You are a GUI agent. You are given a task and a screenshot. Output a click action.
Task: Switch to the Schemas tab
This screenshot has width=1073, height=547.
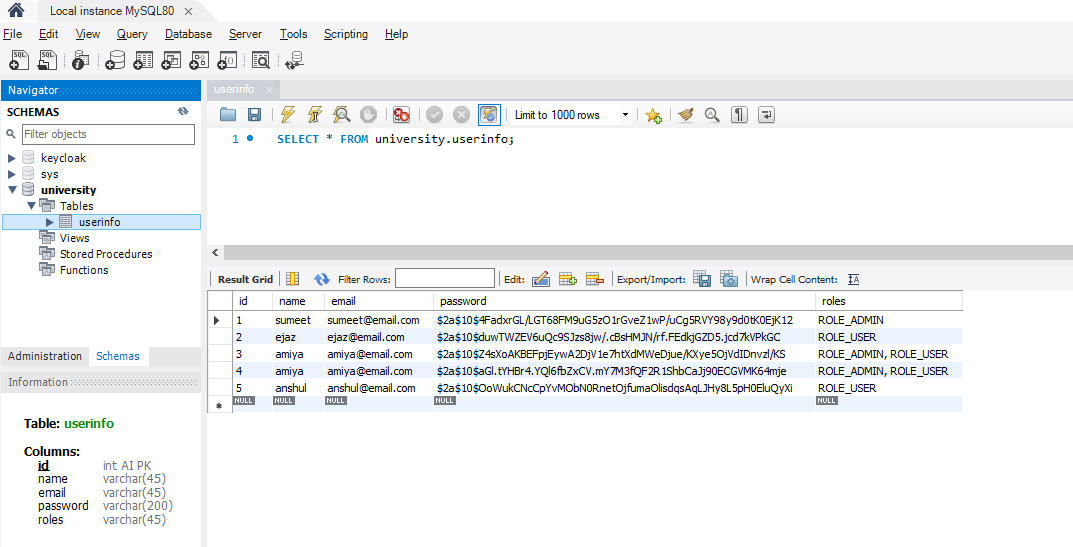click(118, 356)
